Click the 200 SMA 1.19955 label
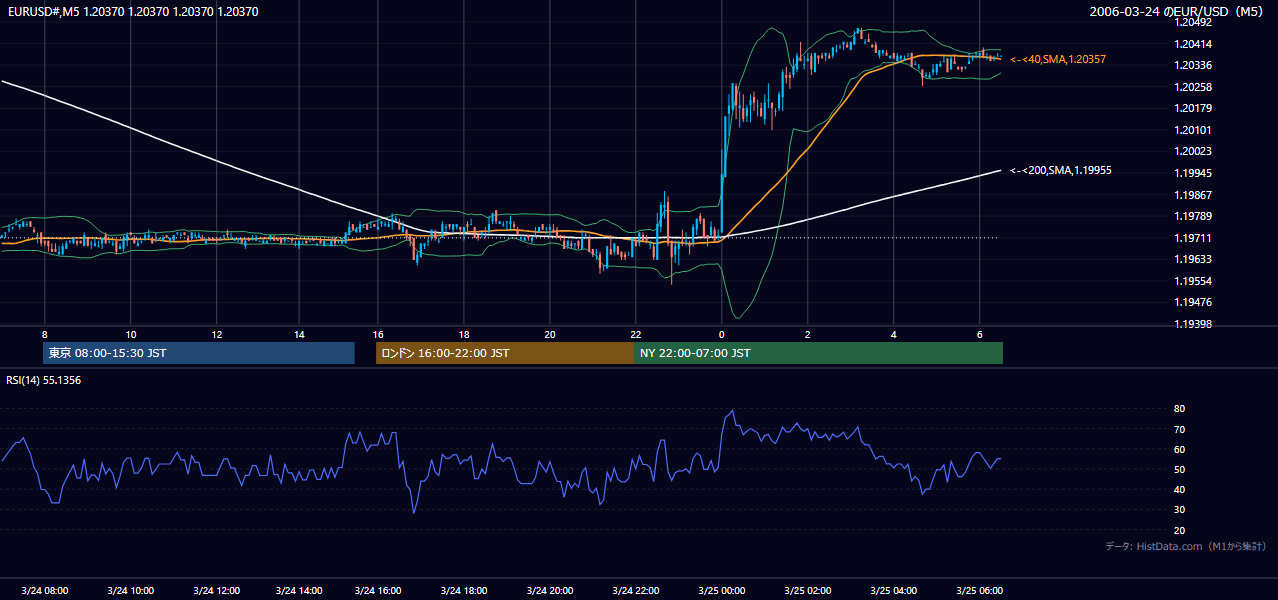The width and height of the screenshot is (1278, 600). point(1061,171)
